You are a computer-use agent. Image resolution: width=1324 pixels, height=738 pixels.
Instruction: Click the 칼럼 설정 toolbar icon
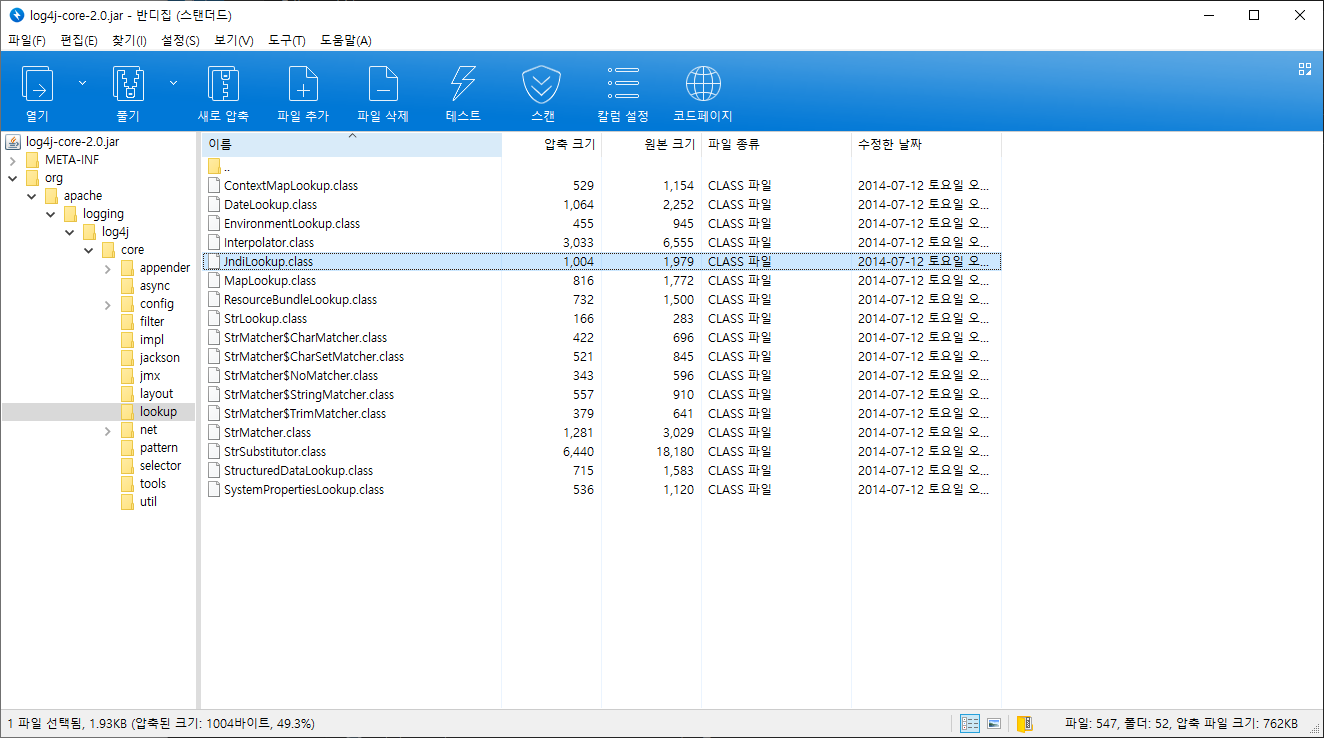pyautogui.click(x=623, y=84)
